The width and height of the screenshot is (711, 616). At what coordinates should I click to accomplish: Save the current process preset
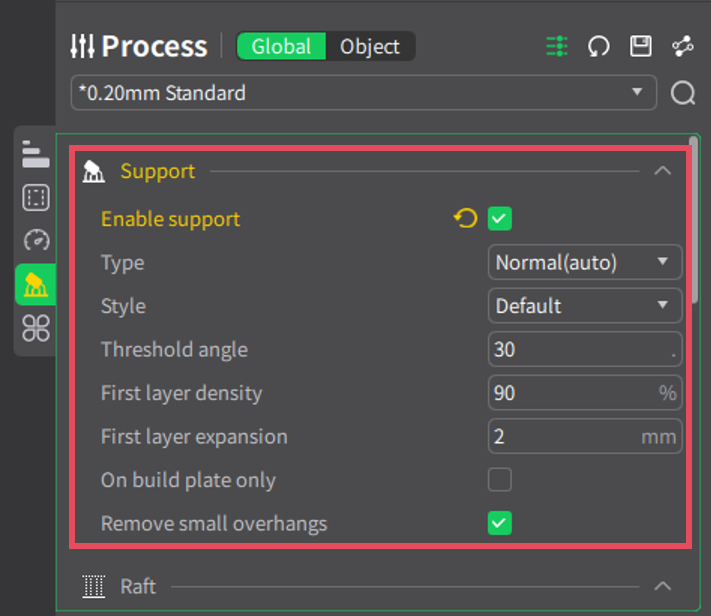[641, 46]
